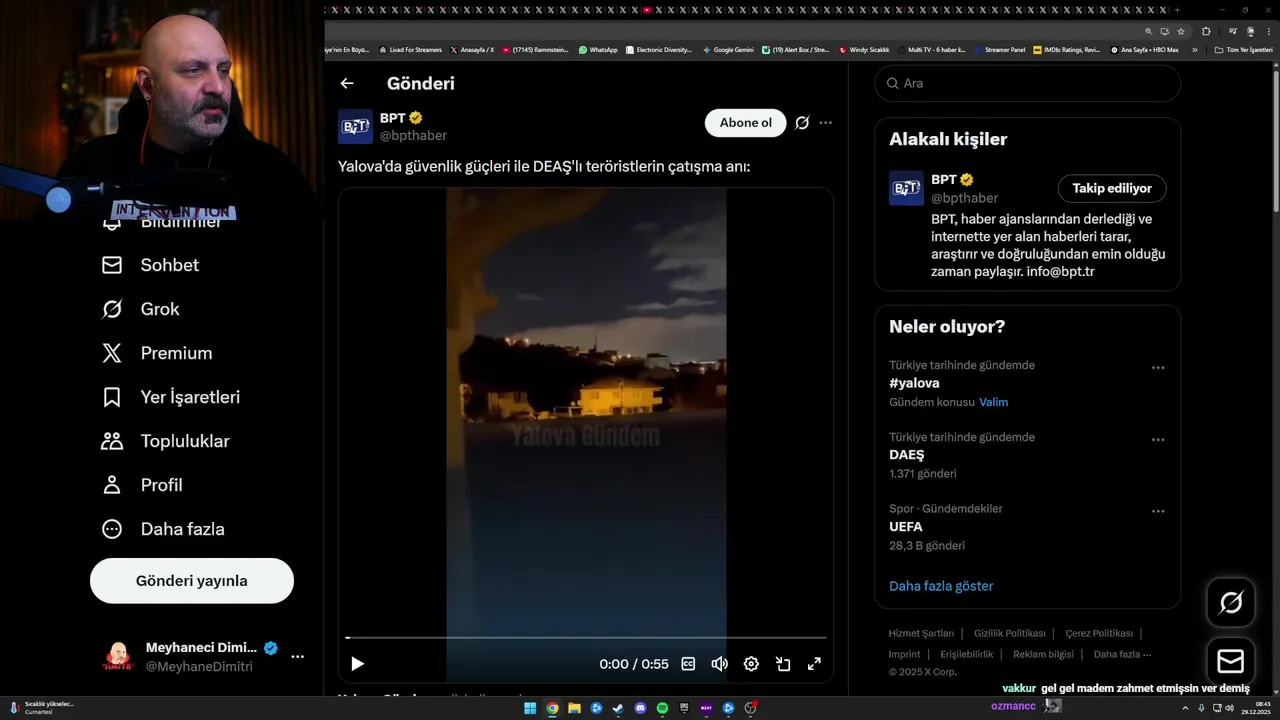
Task: Expand Daha fazla in the sidebar
Action: click(163, 529)
